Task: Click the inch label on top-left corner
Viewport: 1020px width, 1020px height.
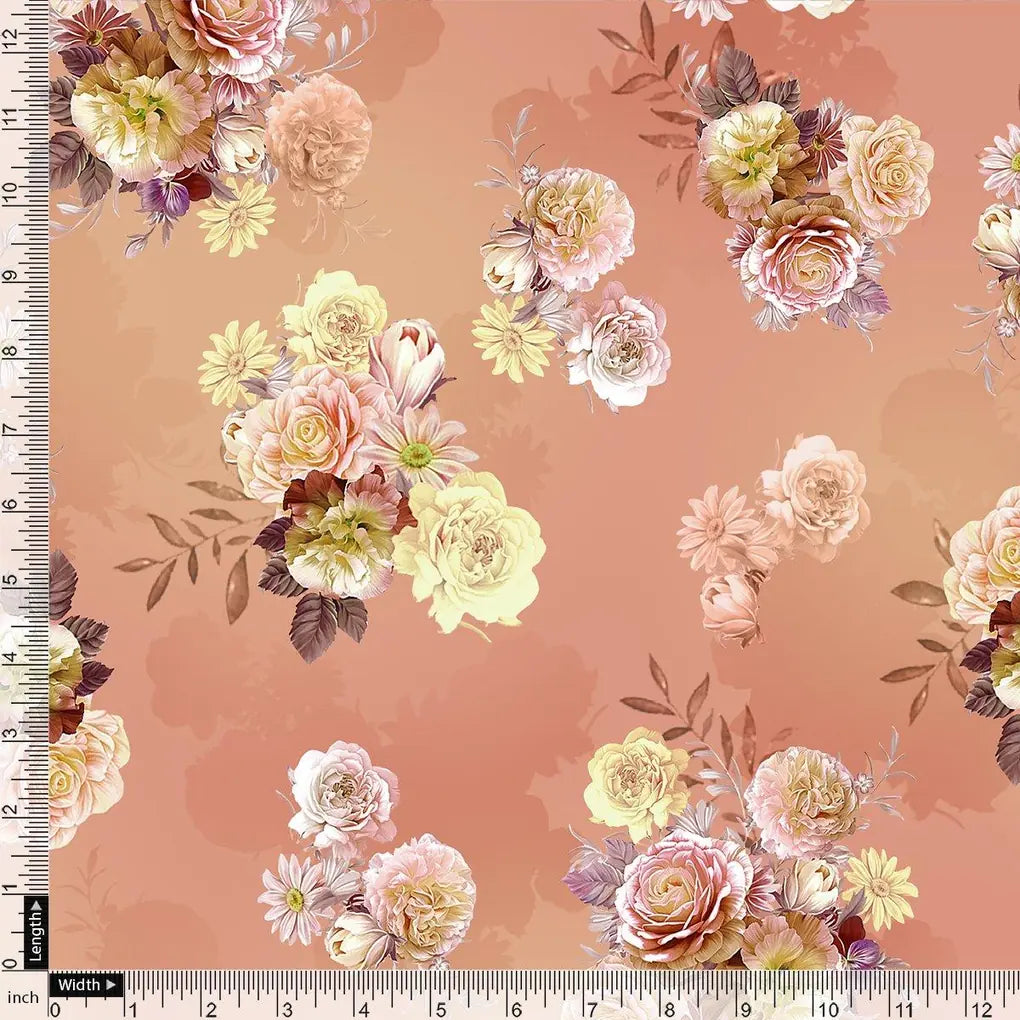Action: click(x=23, y=996)
